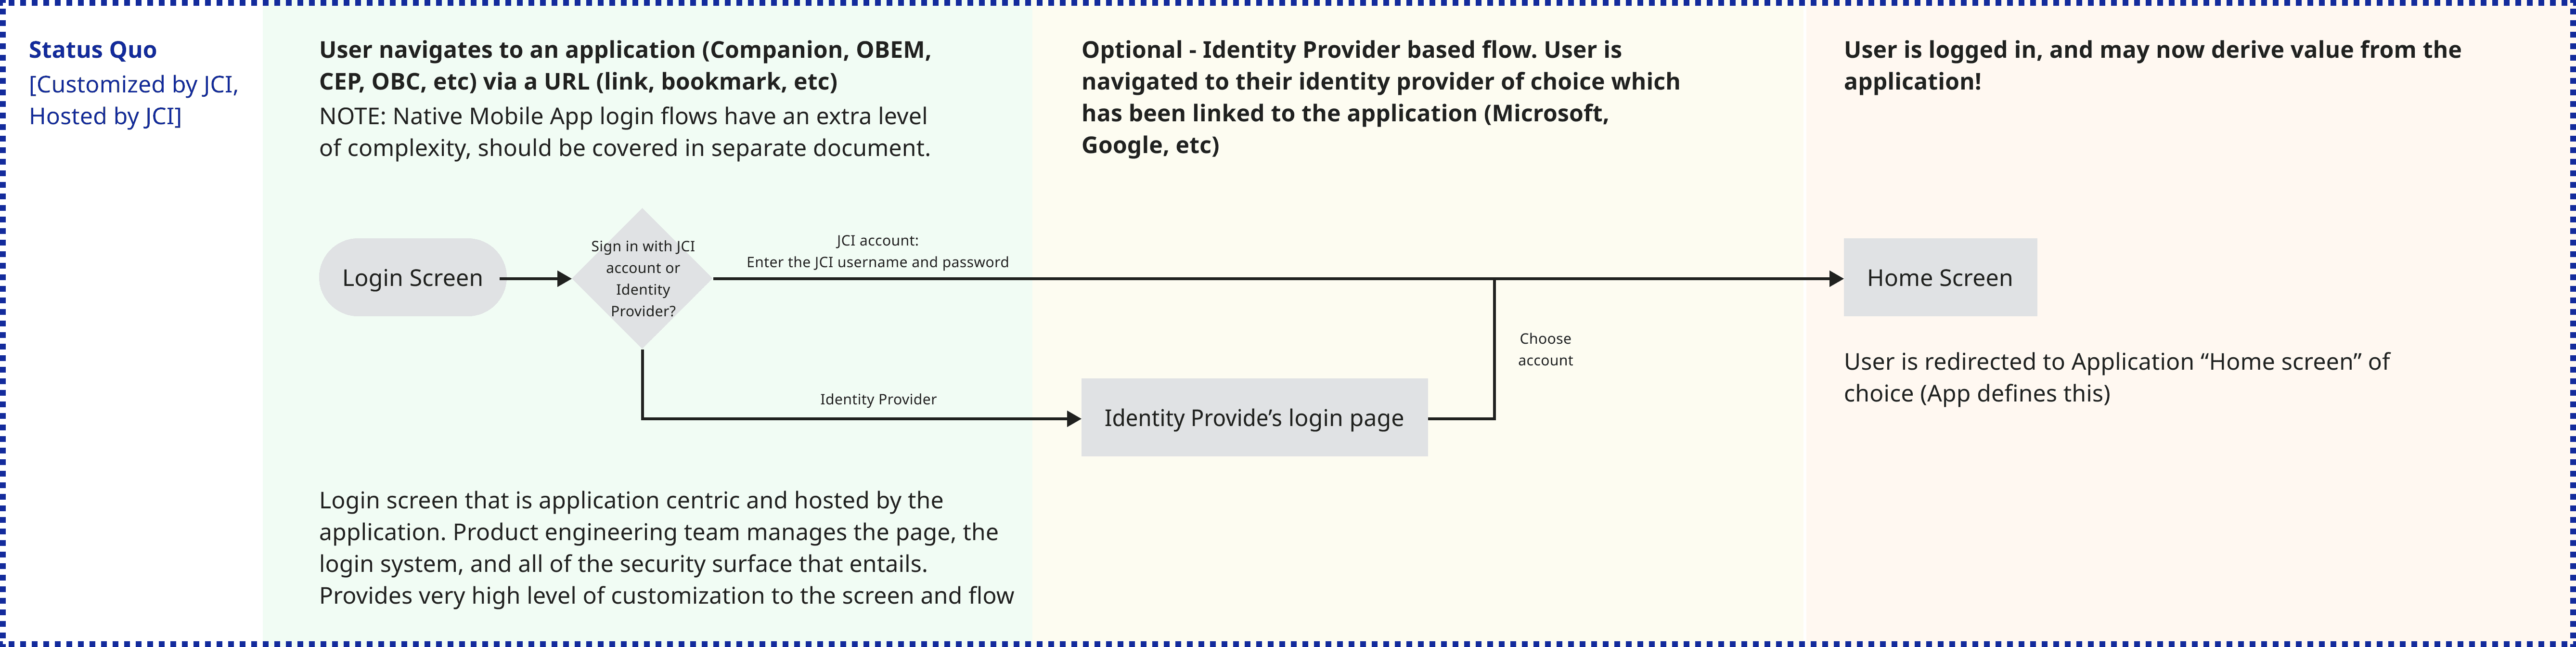Viewport: 2576px width, 647px height.
Task: Select the 'Identity Provider' arrow label
Action: click(878, 399)
